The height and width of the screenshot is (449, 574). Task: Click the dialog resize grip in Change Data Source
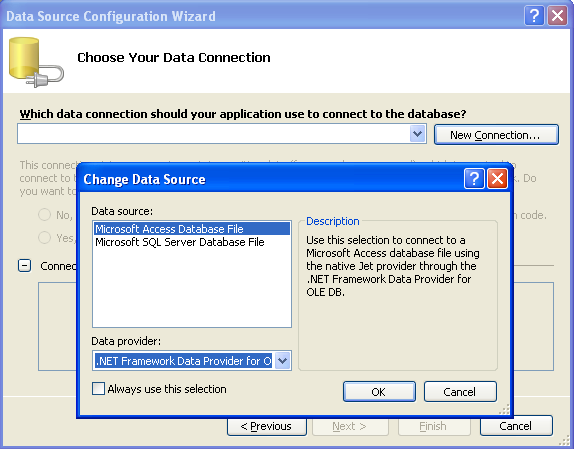click(x=504, y=409)
